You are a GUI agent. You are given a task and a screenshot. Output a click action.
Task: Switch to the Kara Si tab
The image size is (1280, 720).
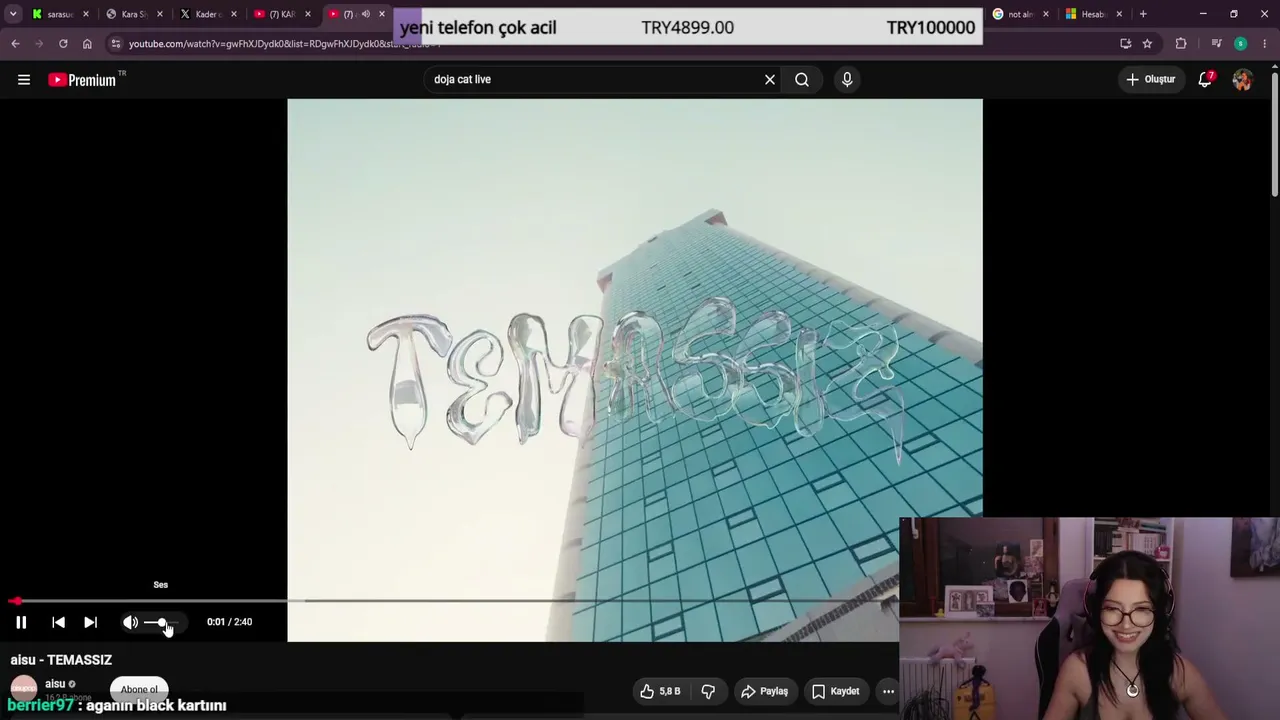134,14
